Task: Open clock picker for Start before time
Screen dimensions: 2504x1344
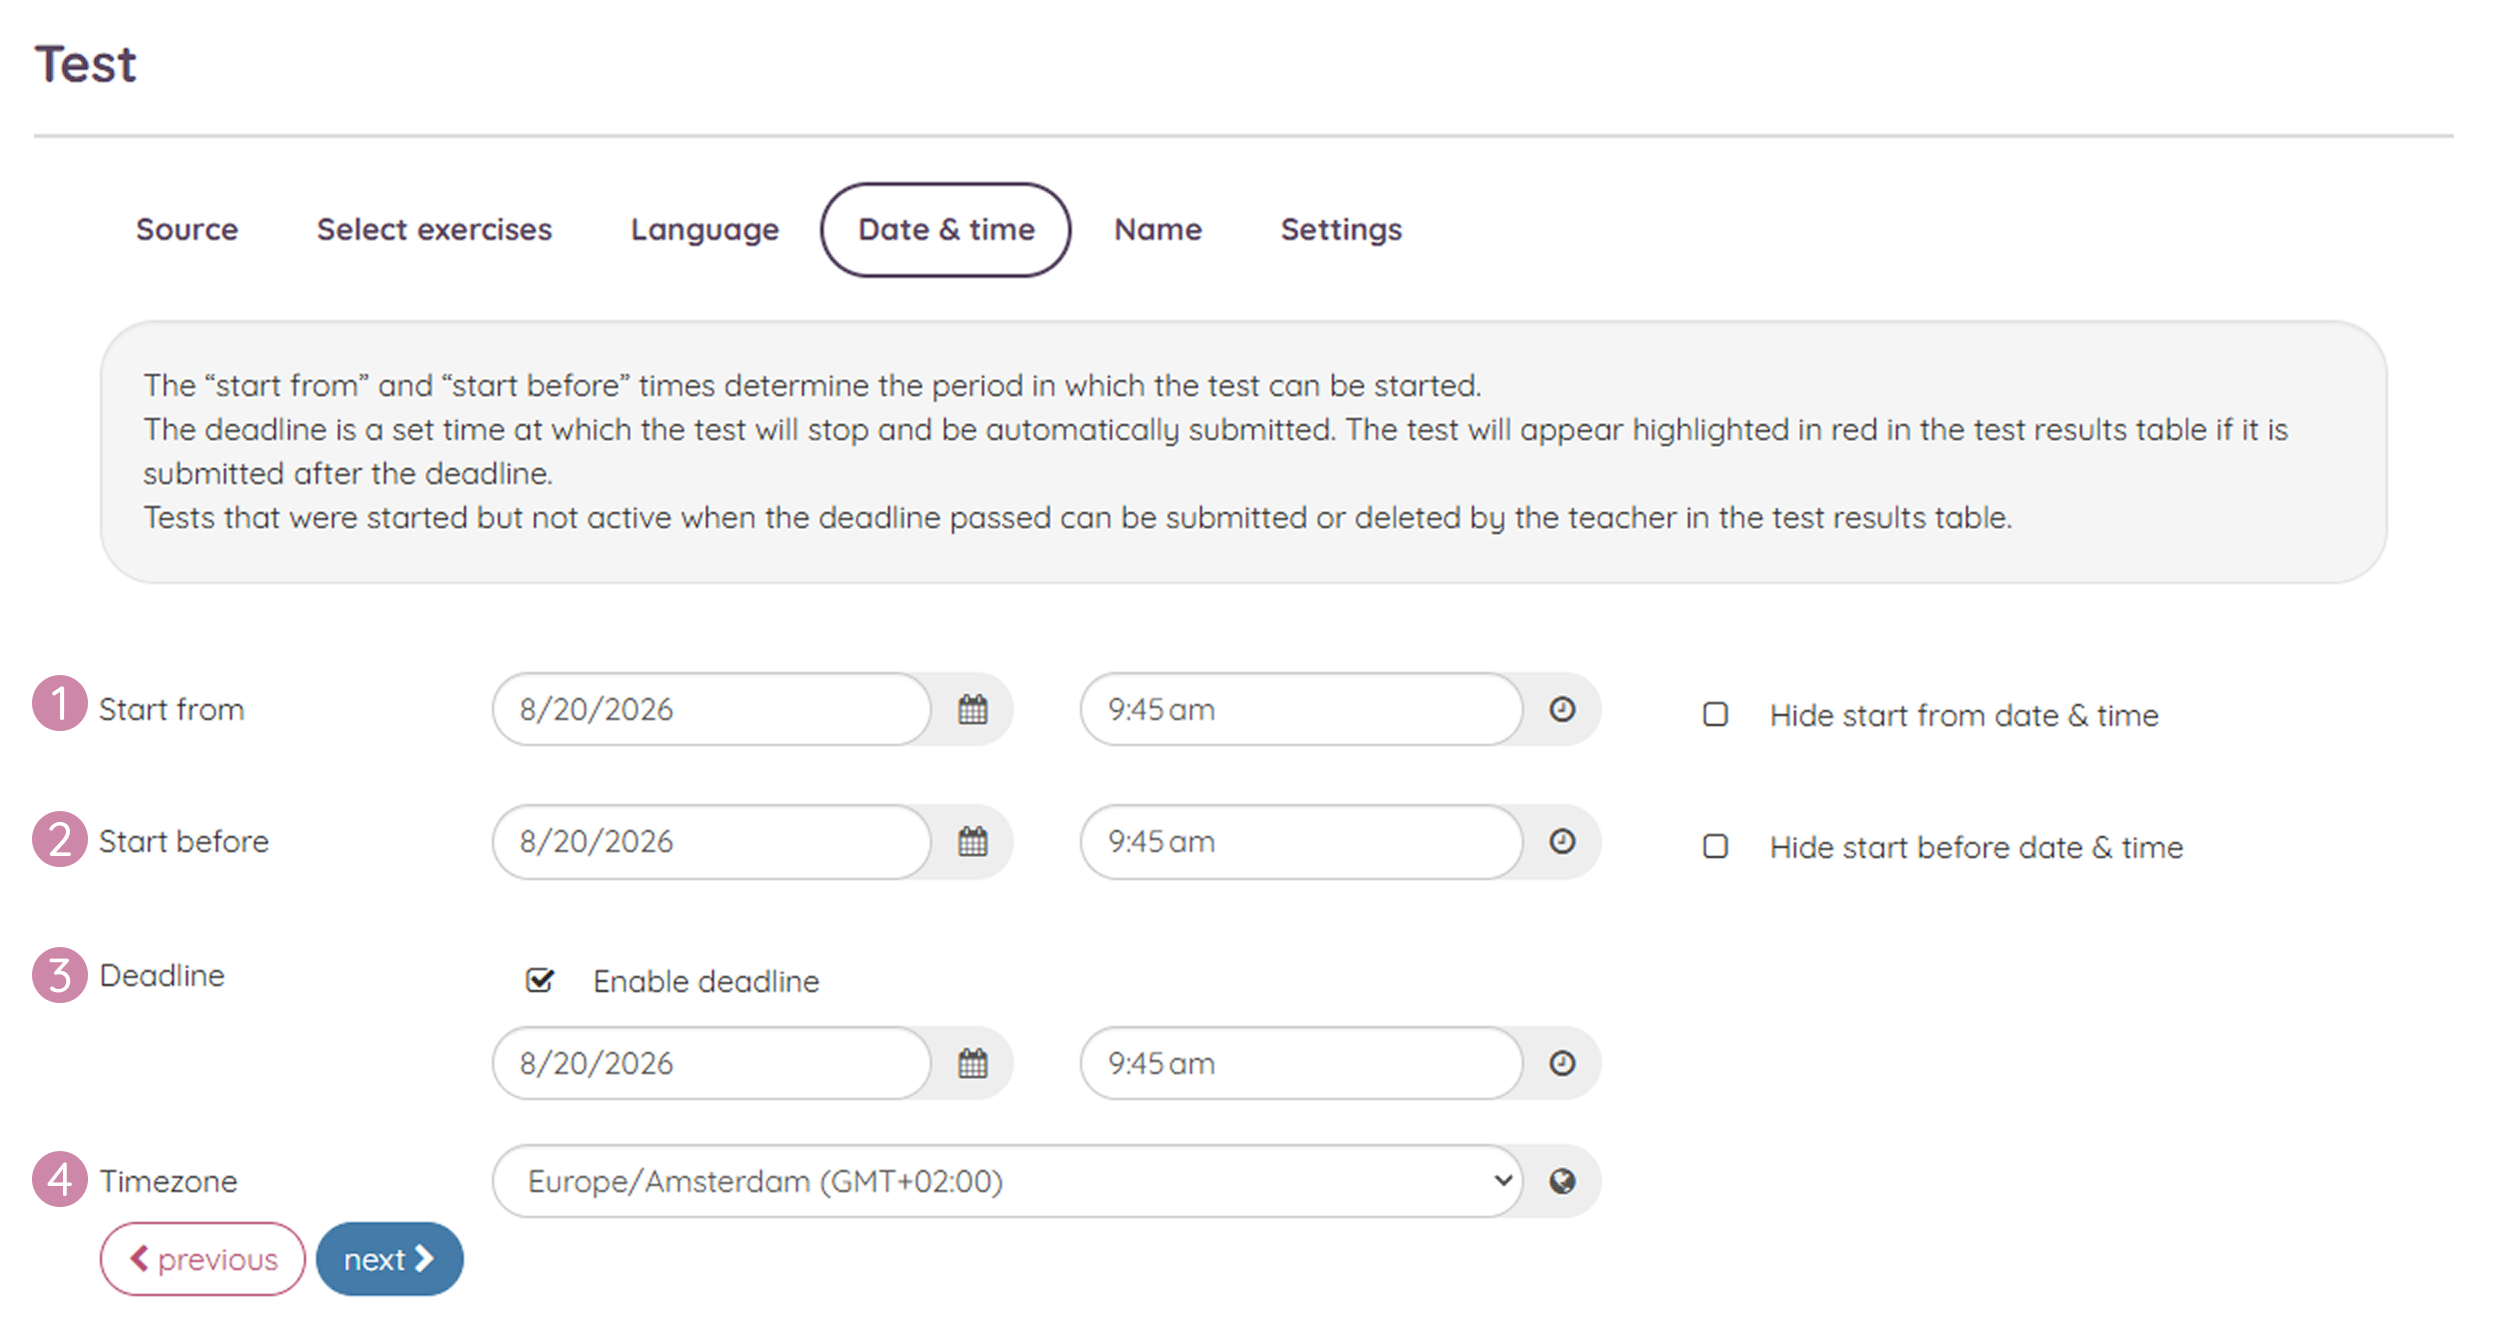Action: point(1562,842)
